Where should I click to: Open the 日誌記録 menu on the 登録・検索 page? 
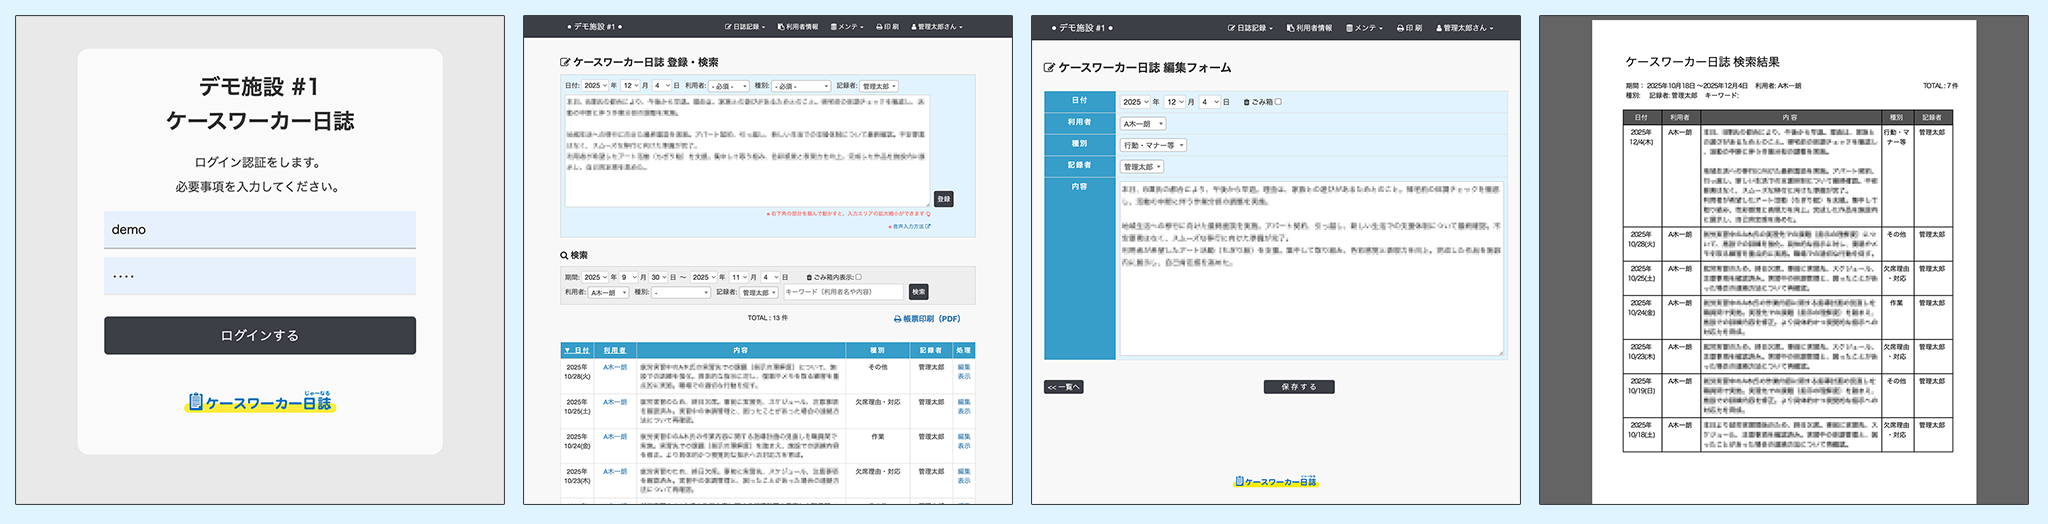(745, 27)
